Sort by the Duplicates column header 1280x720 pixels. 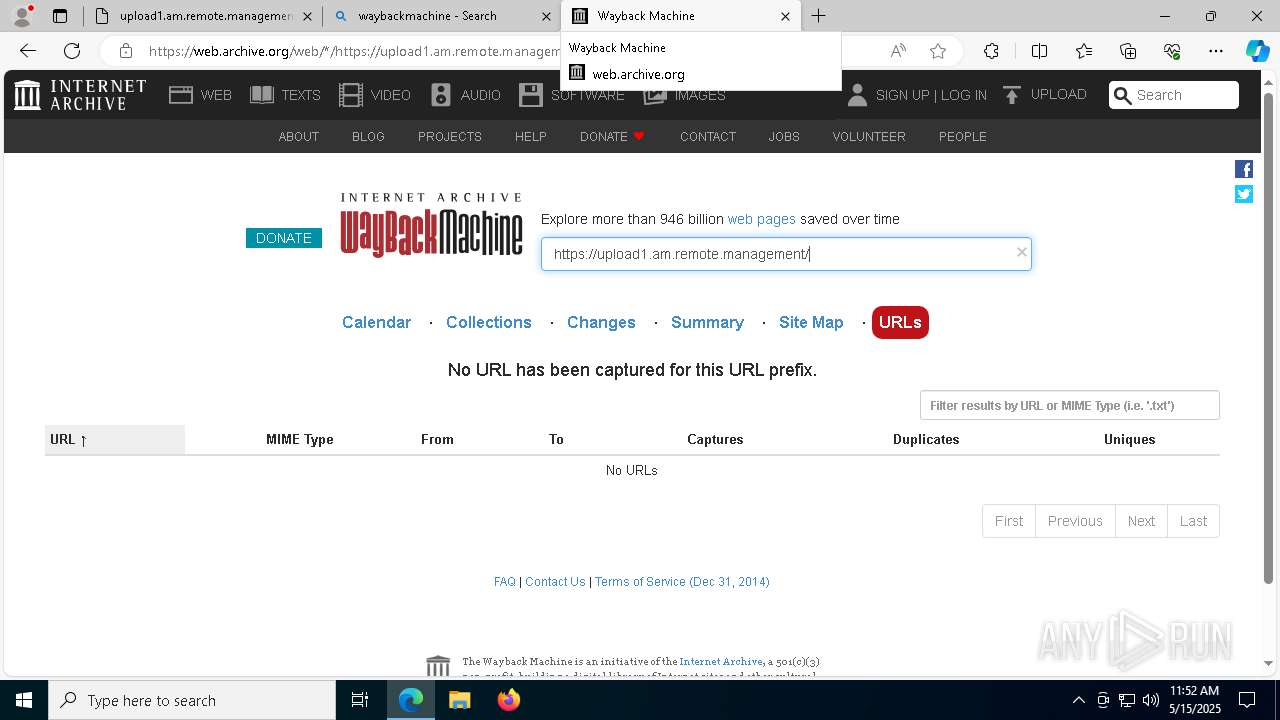coord(926,439)
